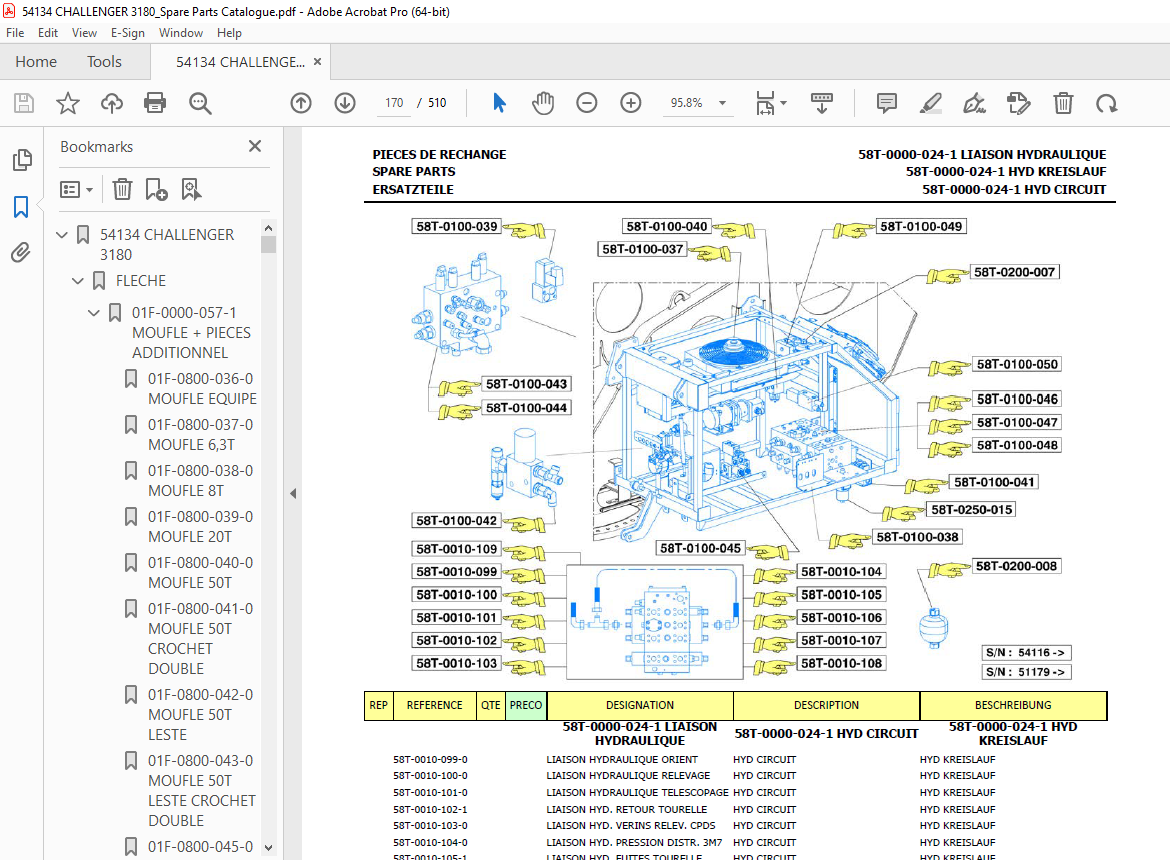Screen dimensions: 1170x860
Task: Open the Help menu
Action: tap(229, 33)
